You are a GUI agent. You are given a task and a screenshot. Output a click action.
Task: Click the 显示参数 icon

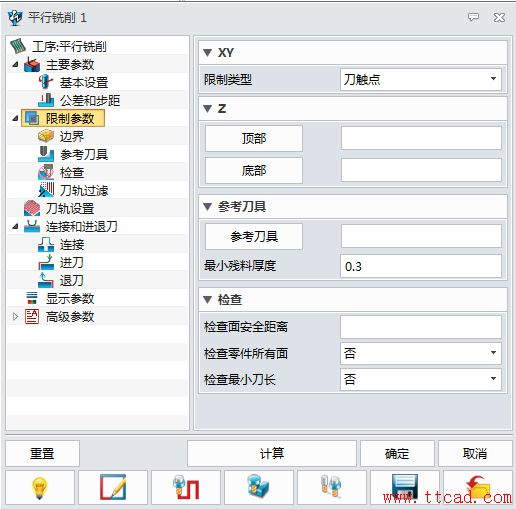(x=32, y=298)
